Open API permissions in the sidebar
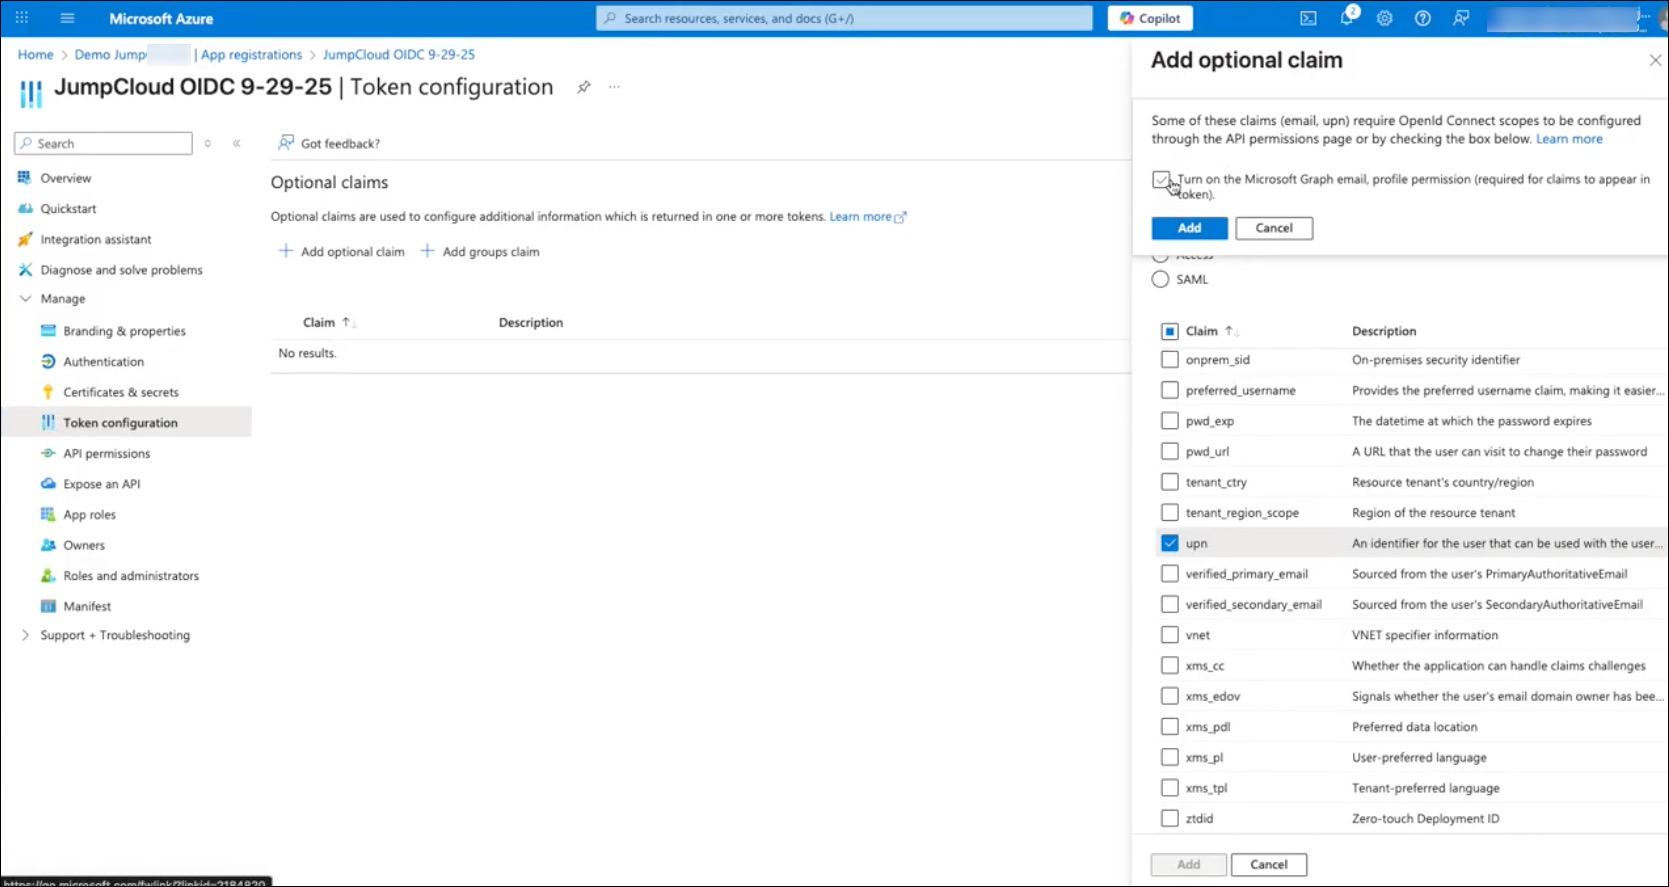This screenshot has width=1669, height=887. coord(106,453)
